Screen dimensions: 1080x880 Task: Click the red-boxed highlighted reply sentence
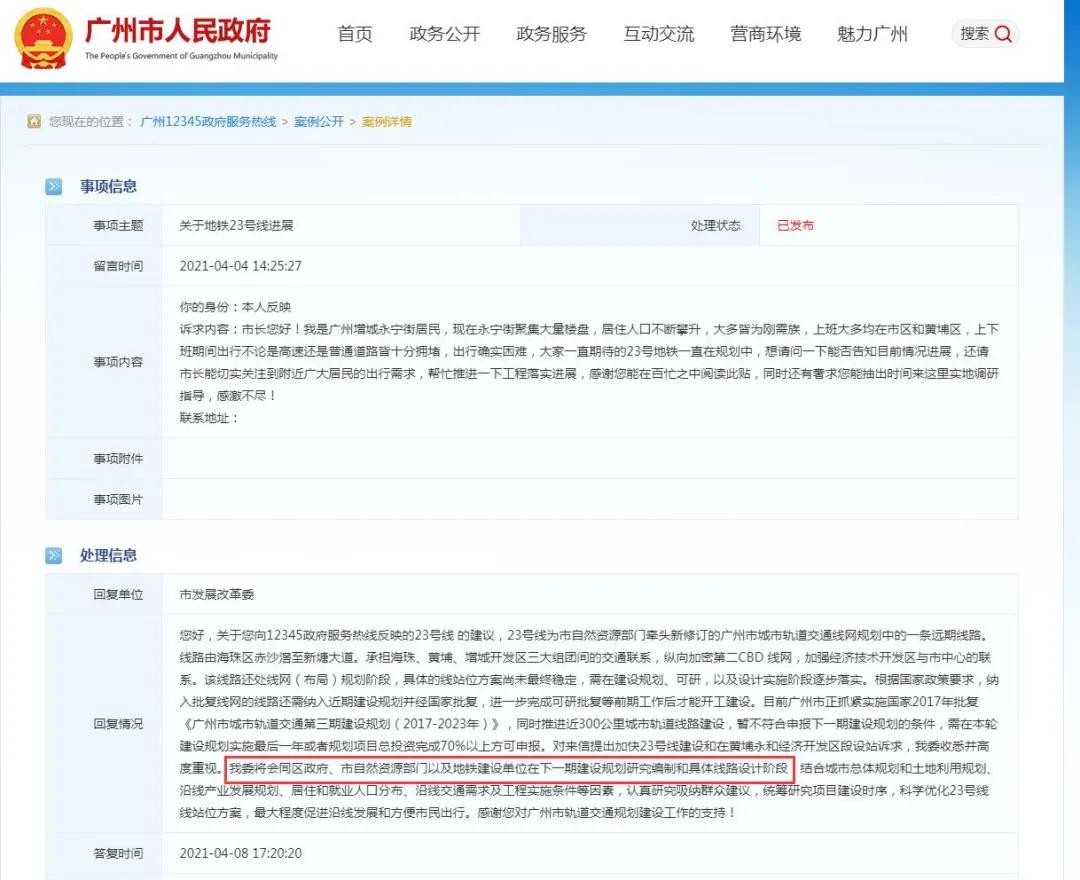[x=510, y=769]
